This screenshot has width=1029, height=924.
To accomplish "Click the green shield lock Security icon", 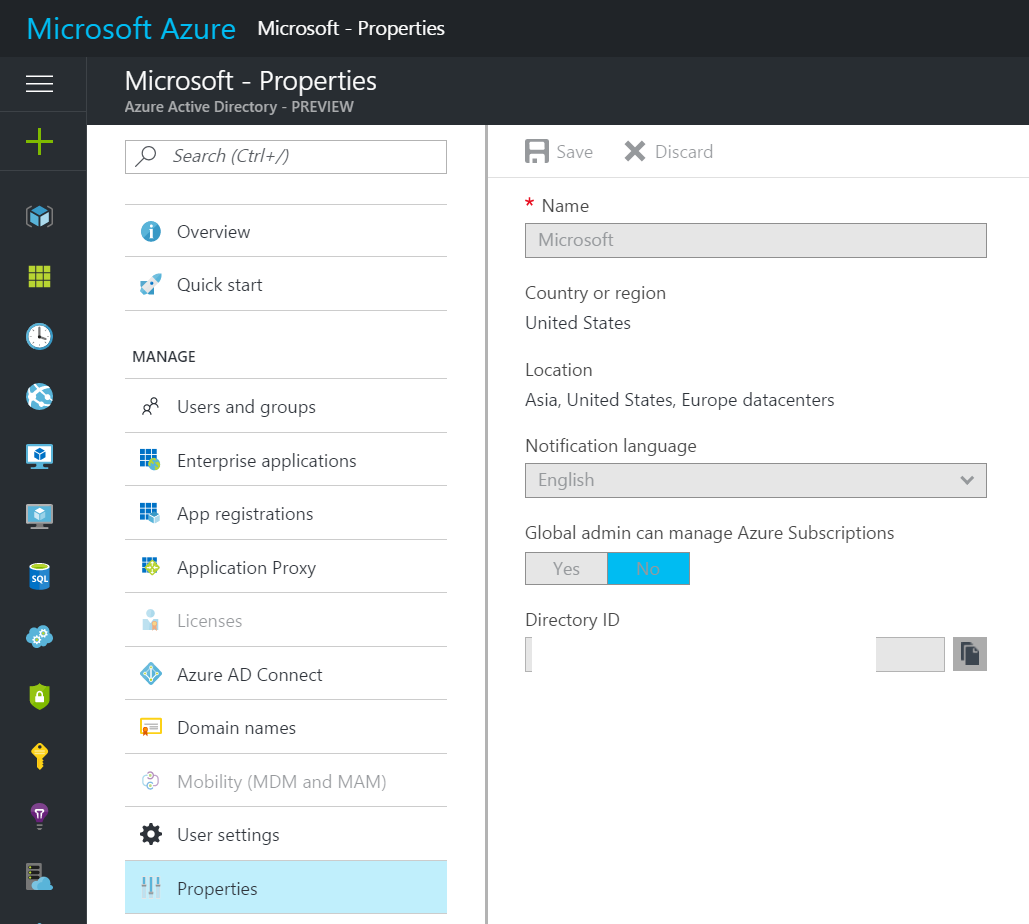I will click(x=40, y=697).
